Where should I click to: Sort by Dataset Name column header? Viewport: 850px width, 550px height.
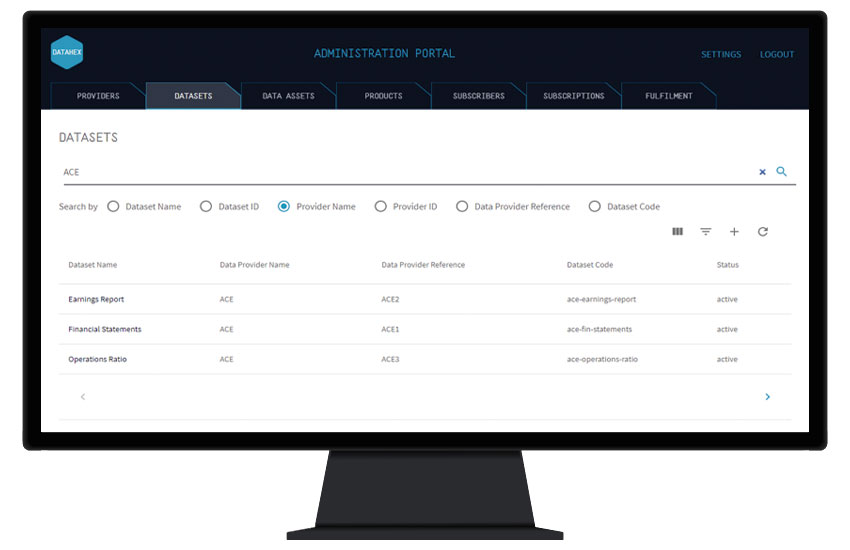tap(93, 265)
